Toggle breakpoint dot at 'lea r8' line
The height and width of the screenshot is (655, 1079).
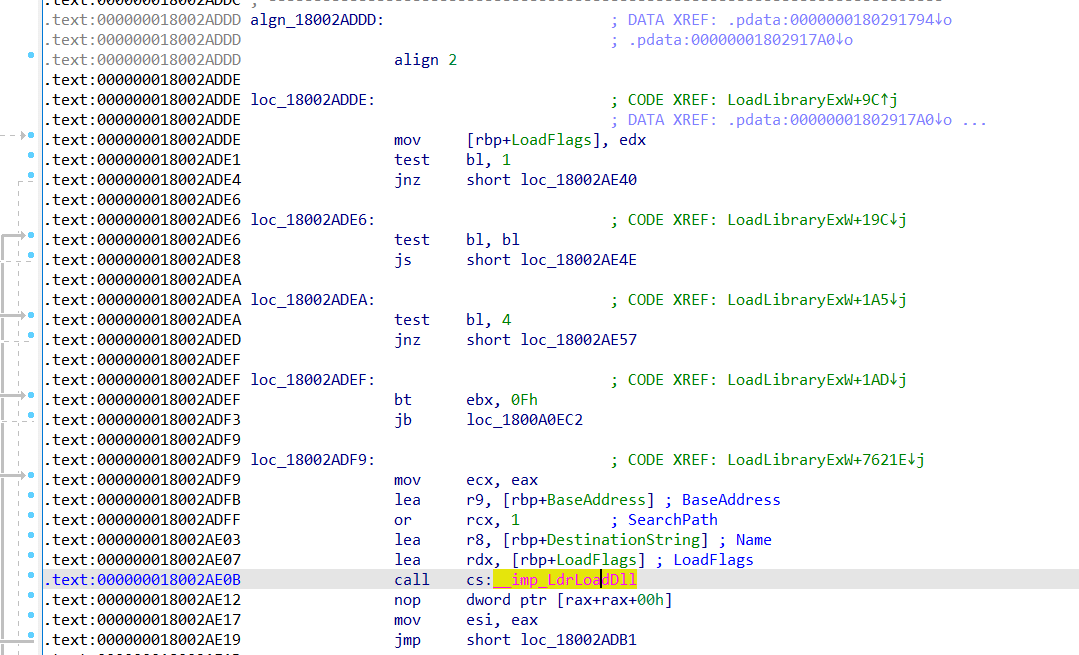(31, 535)
